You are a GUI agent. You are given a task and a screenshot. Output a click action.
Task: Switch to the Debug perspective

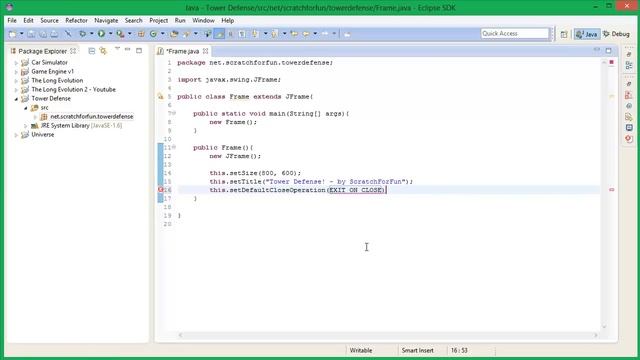(616, 34)
